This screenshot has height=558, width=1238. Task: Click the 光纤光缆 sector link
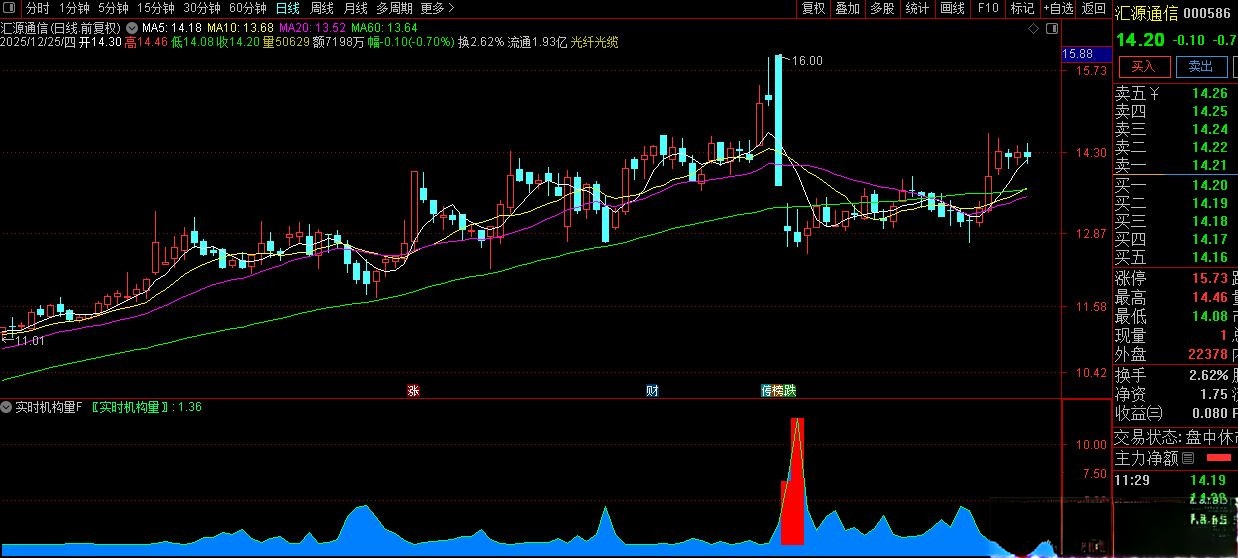tap(594, 42)
